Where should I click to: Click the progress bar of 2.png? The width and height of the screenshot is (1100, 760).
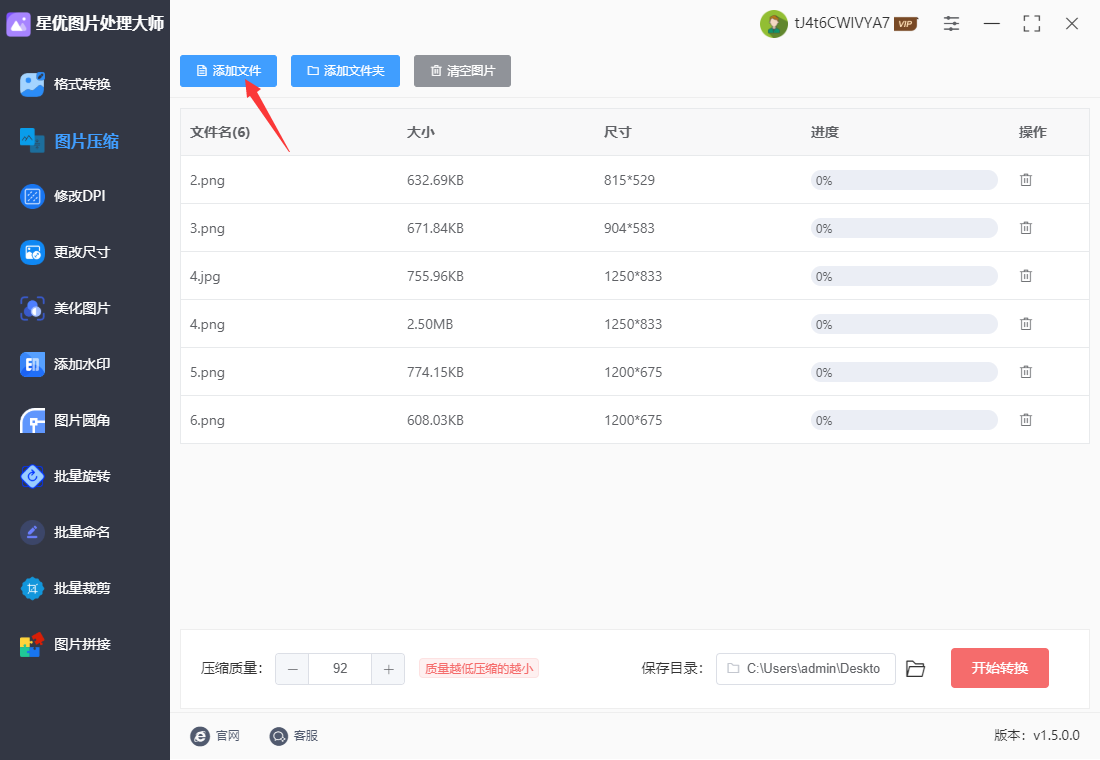click(904, 180)
